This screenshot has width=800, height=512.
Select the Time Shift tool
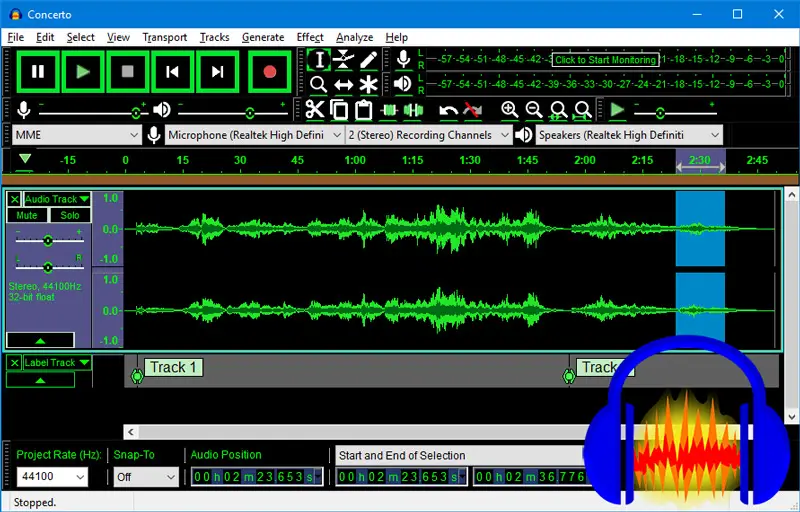[343, 84]
